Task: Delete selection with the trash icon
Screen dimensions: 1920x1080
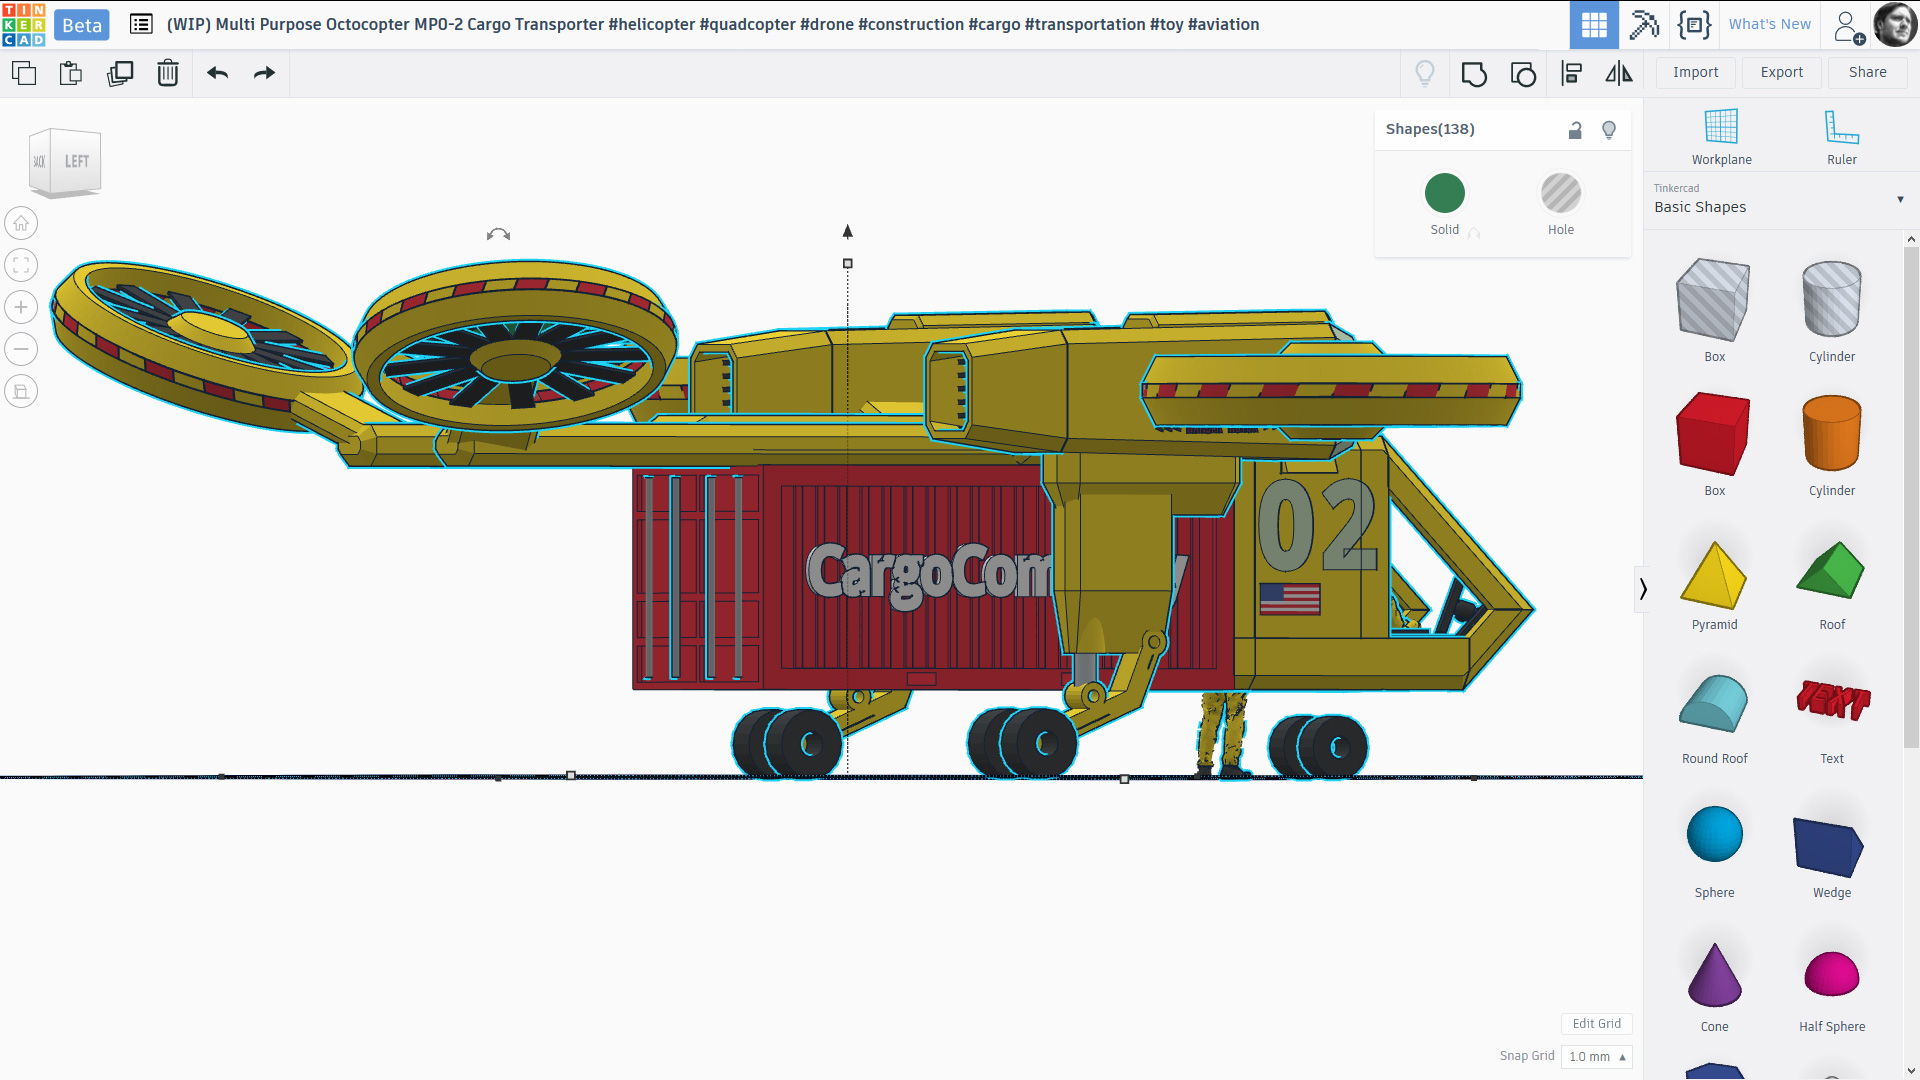Action: coord(168,73)
